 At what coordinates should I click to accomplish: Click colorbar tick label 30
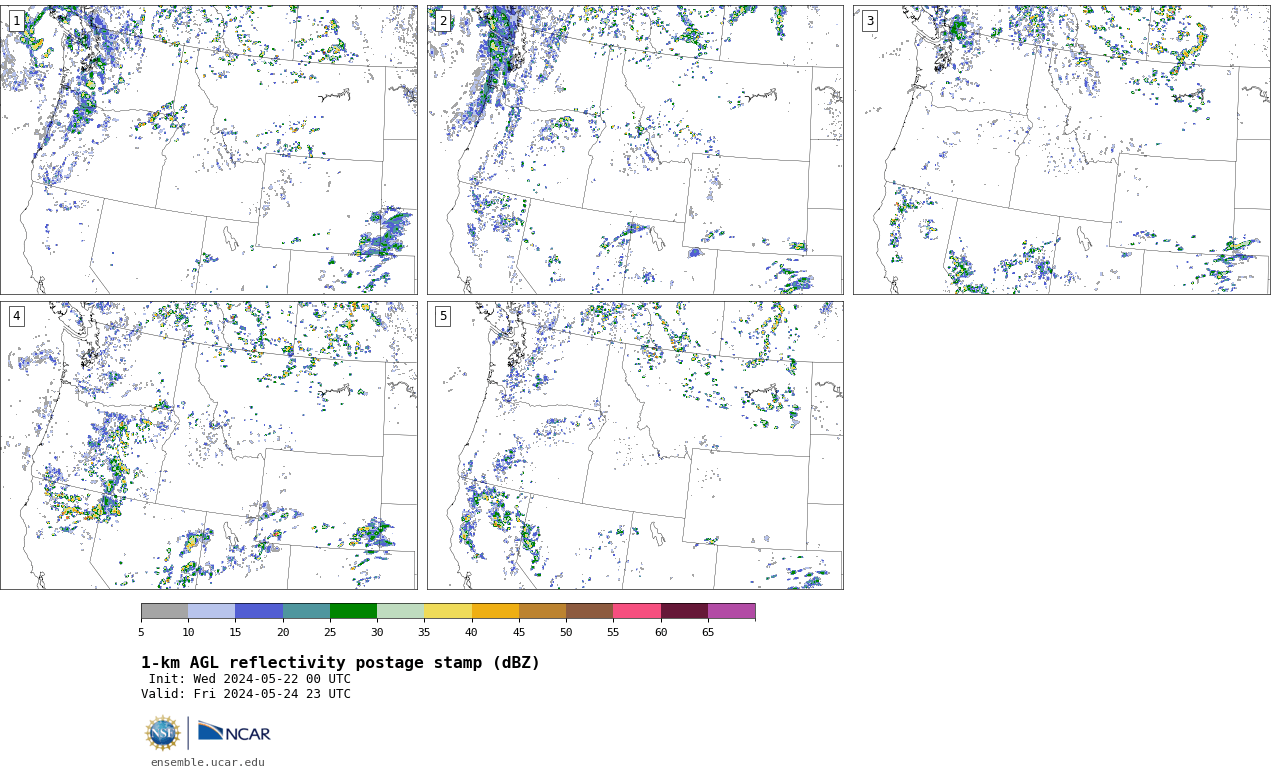tap(377, 632)
